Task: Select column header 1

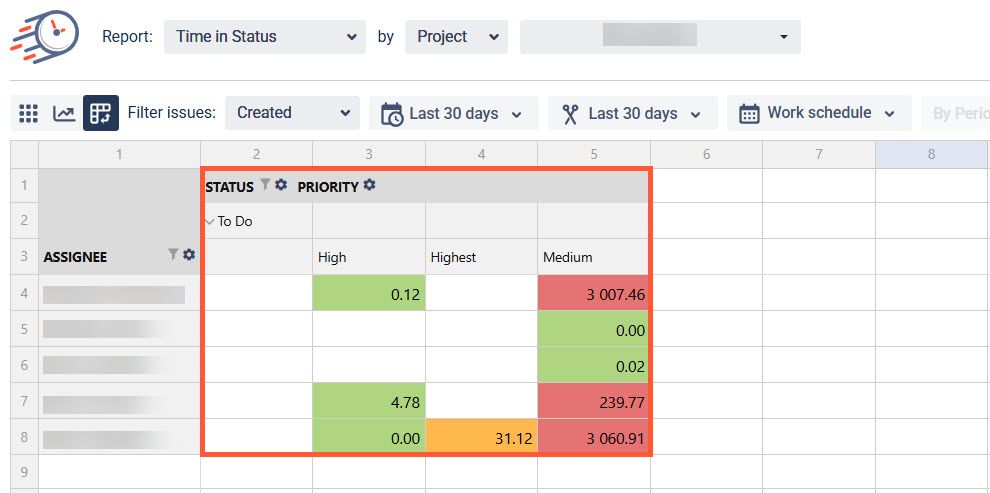Action: (x=119, y=154)
